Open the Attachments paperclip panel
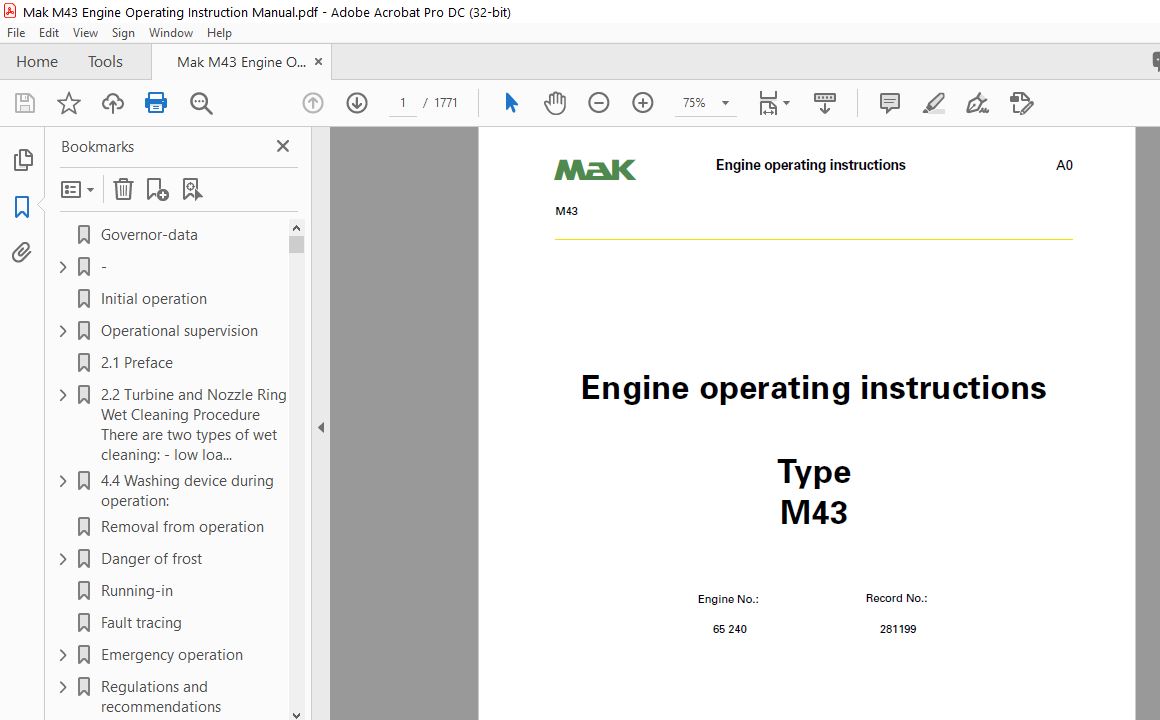This screenshot has height=720, width=1160. click(x=21, y=252)
